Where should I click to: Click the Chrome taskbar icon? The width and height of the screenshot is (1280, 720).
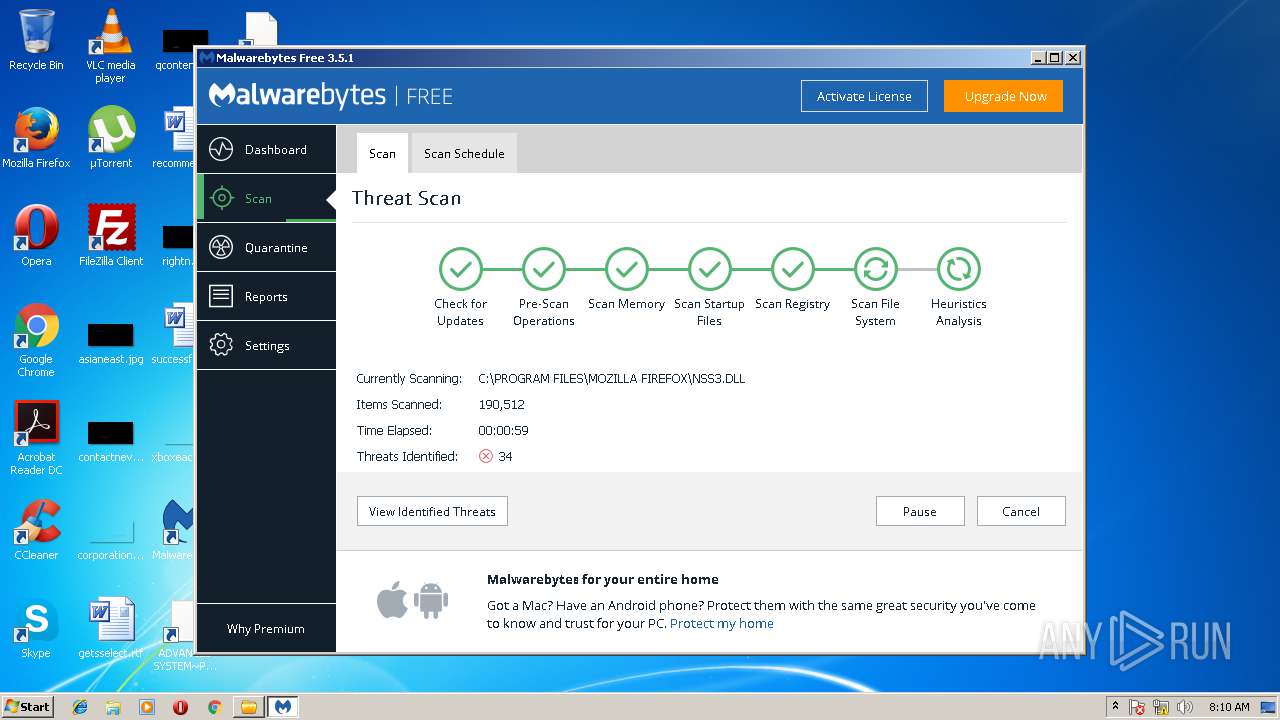(x=214, y=707)
